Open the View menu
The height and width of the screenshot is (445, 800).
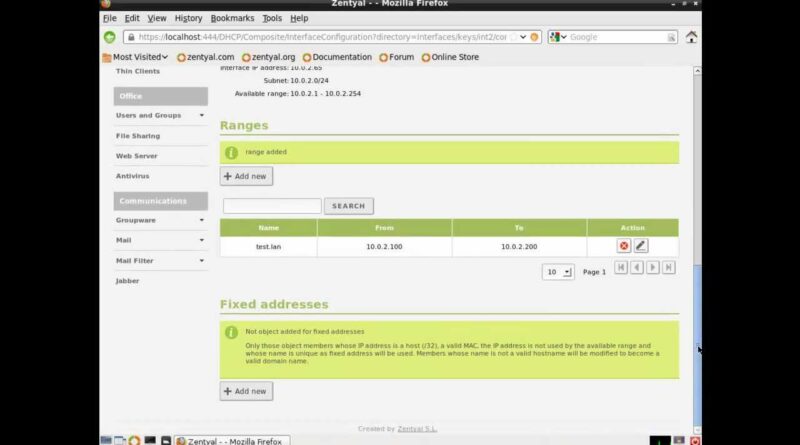point(157,18)
